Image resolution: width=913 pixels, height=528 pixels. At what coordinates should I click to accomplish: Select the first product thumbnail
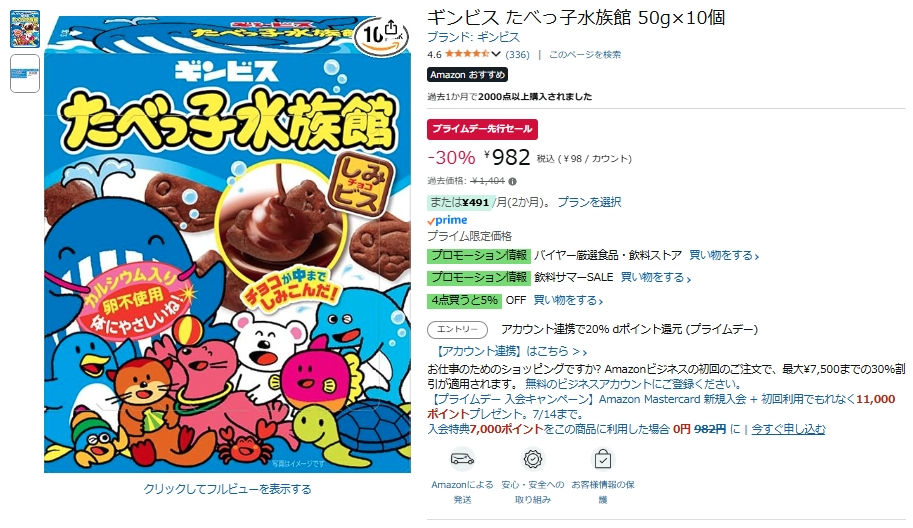tap(25, 29)
